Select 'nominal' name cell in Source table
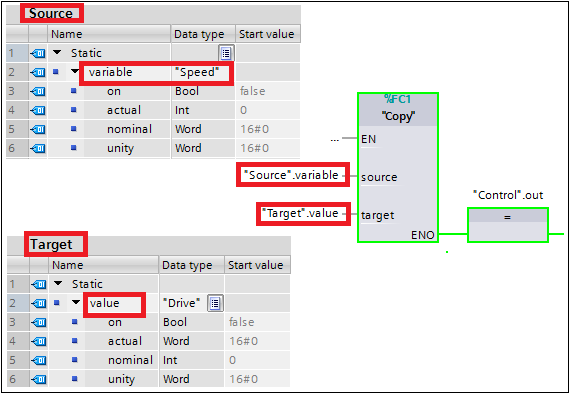 click(127, 129)
